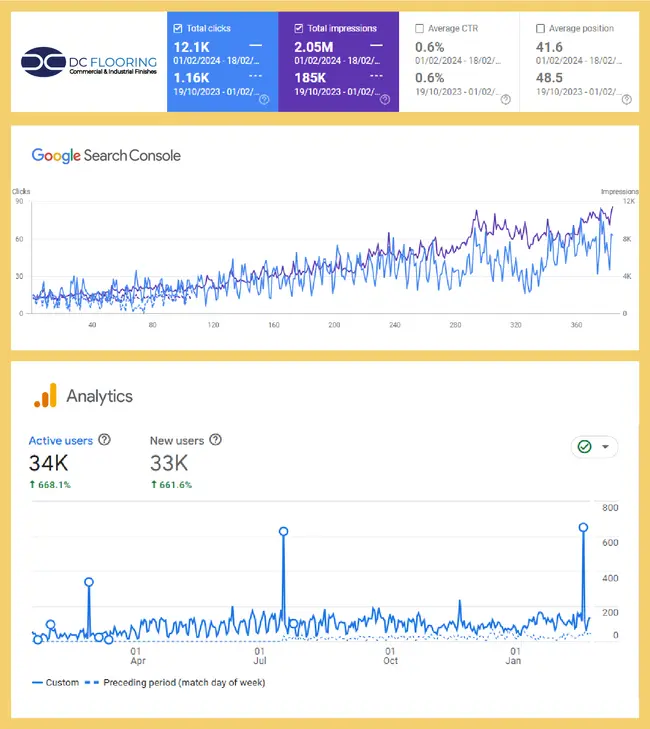Click the 48.5 previous average position value

tap(549, 78)
